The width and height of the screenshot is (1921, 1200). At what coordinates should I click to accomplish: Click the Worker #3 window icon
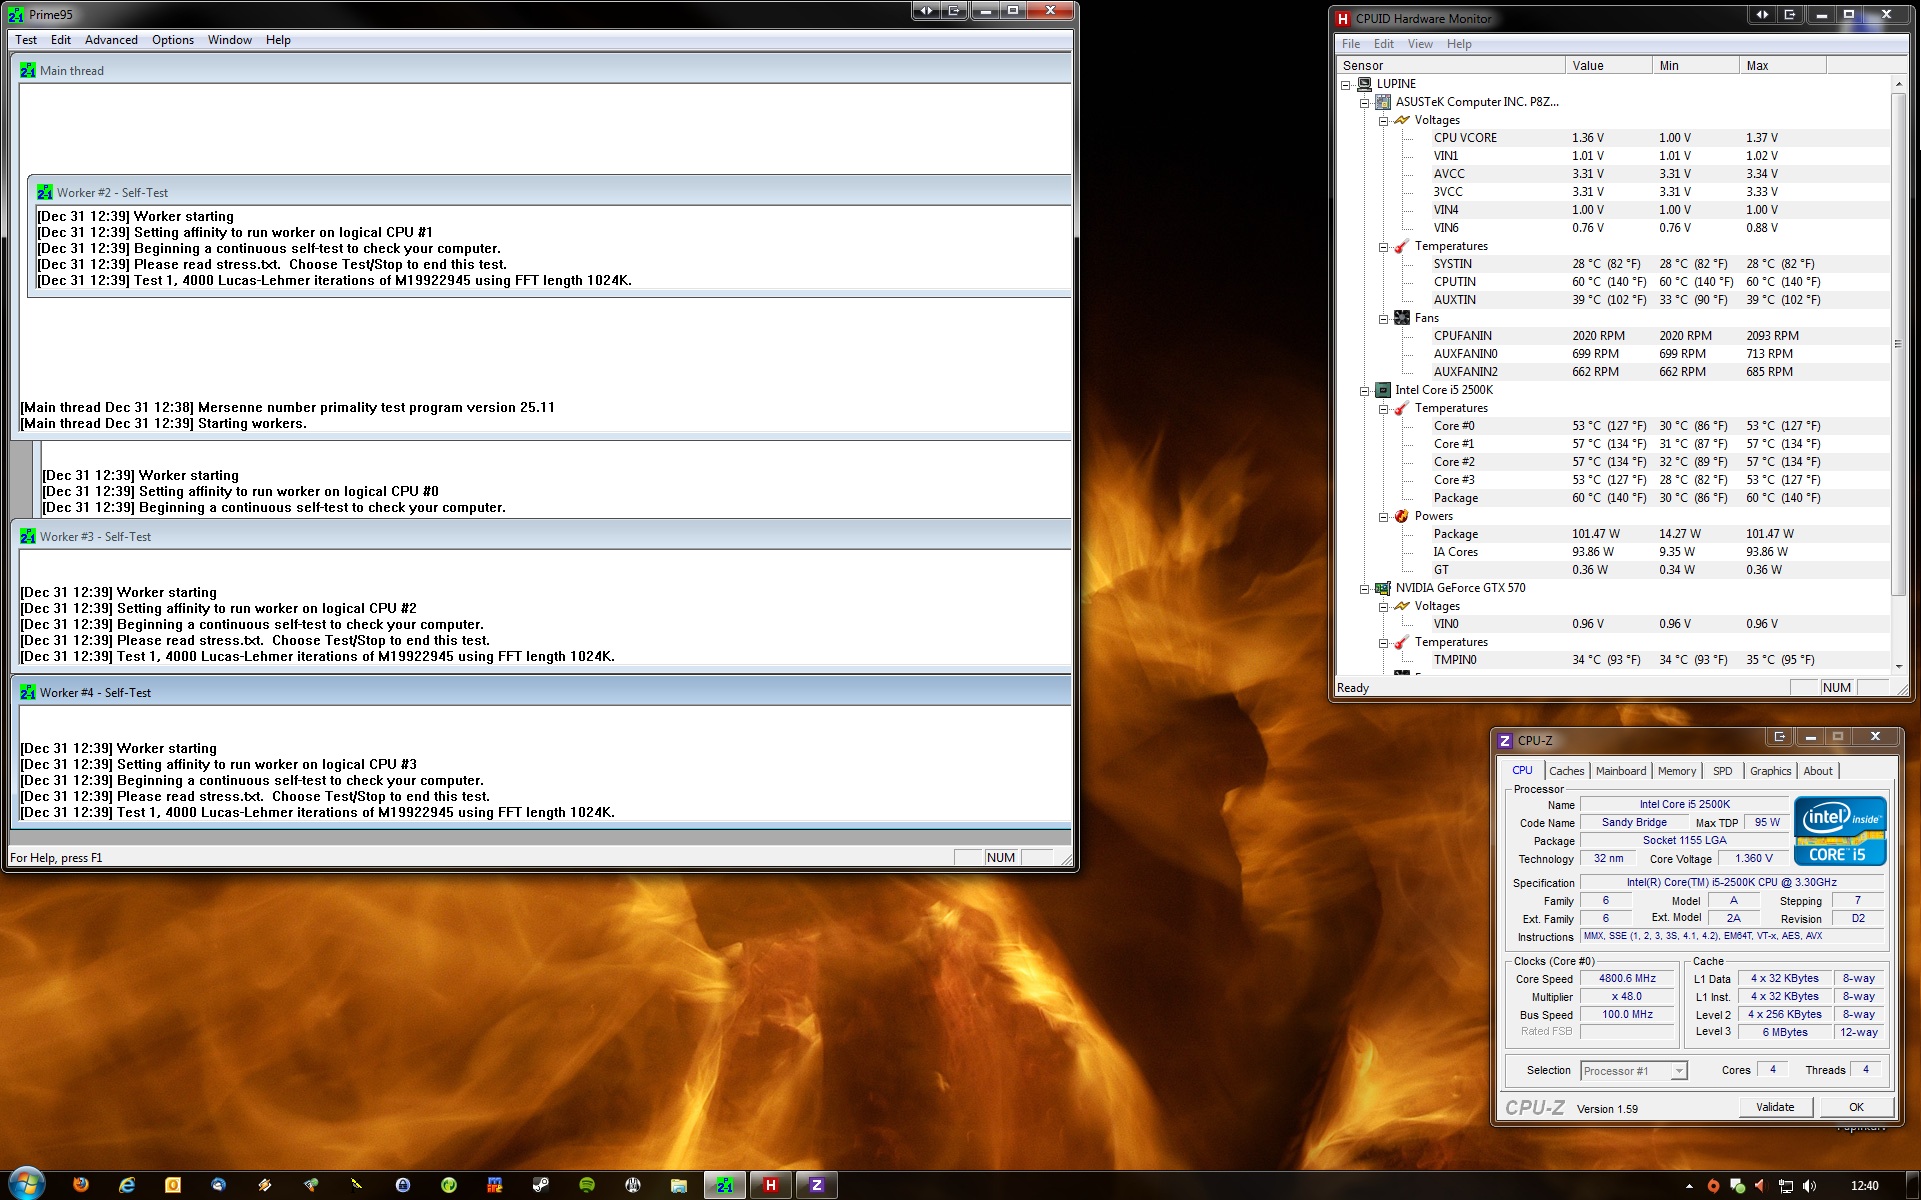(28, 536)
